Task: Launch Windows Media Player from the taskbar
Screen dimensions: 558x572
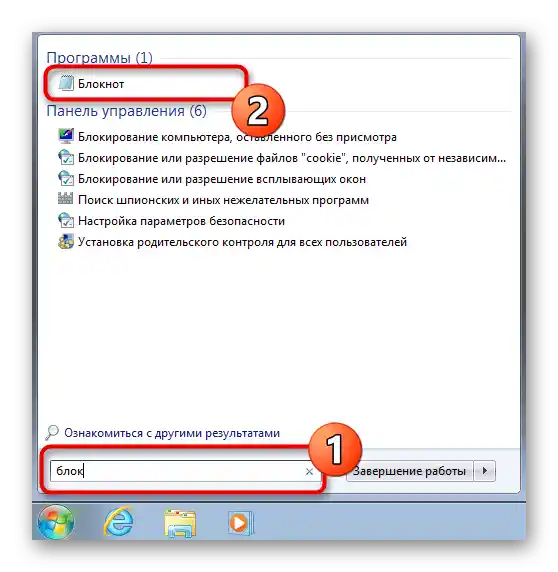Action: point(240,523)
